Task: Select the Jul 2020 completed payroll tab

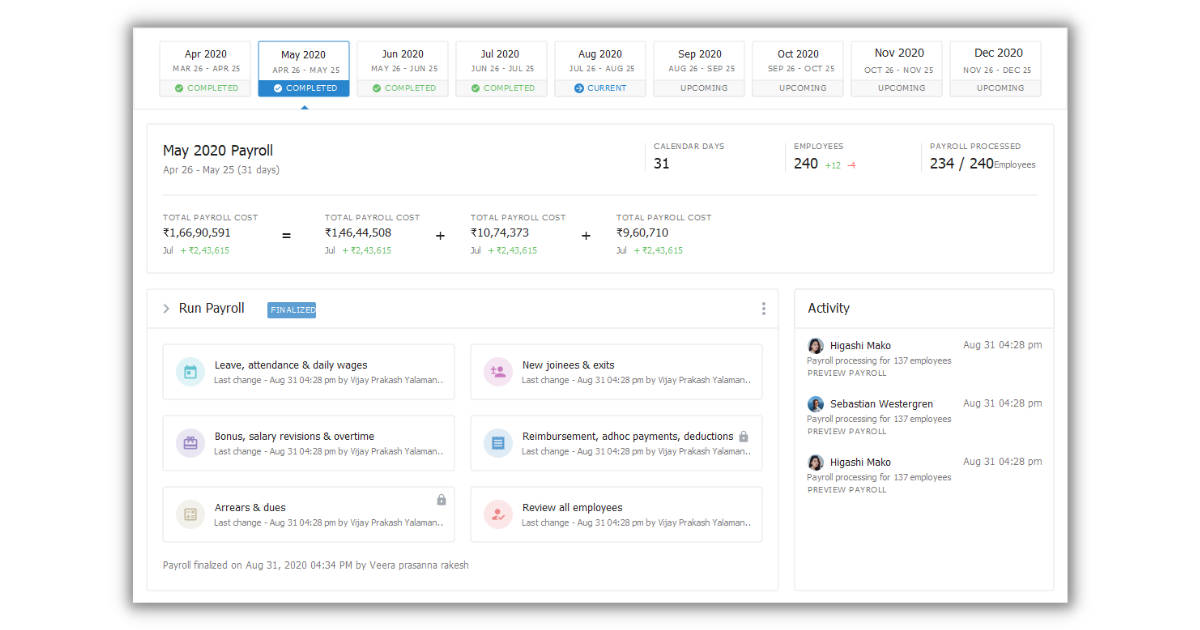Action: click(501, 66)
